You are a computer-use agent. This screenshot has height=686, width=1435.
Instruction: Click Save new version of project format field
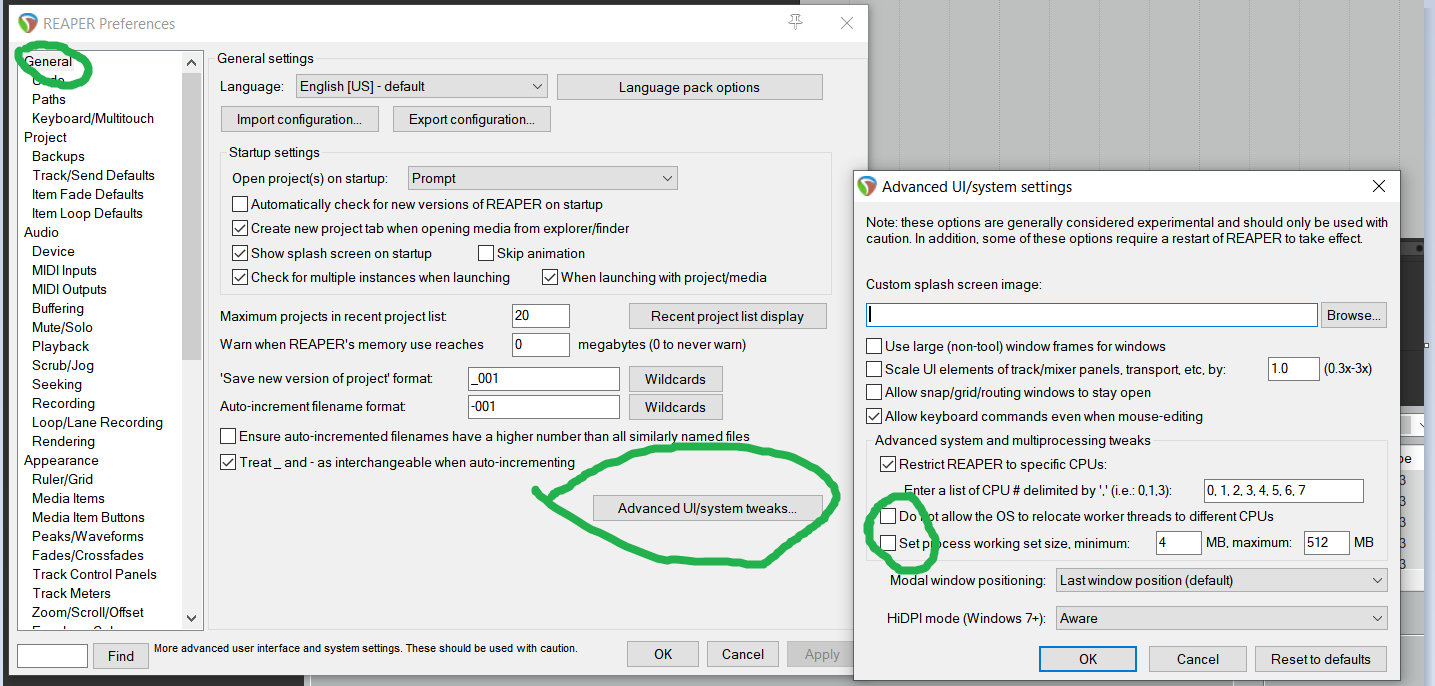[x=543, y=379]
